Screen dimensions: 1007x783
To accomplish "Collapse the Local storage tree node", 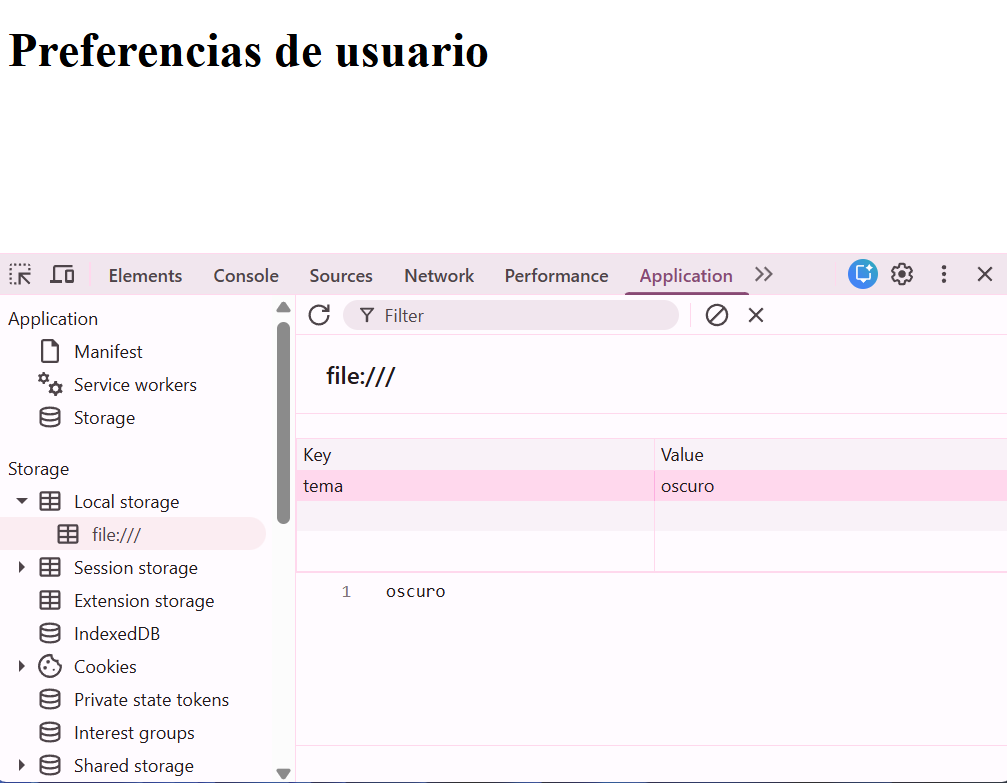I will point(22,501).
